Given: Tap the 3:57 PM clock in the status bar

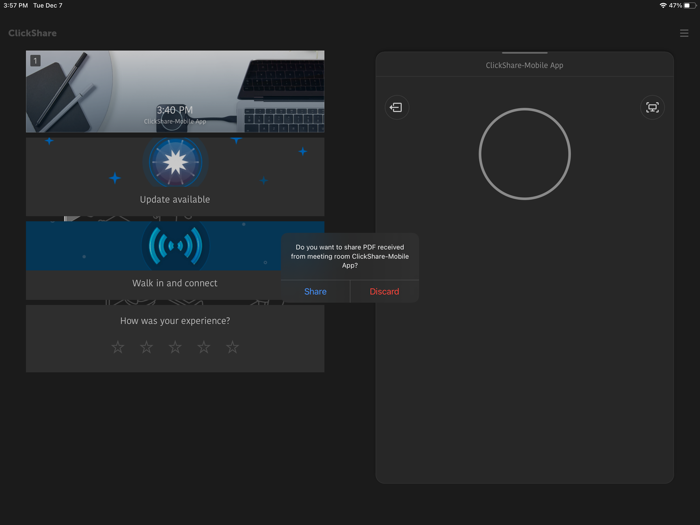Looking at the screenshot, I should 16,5.
